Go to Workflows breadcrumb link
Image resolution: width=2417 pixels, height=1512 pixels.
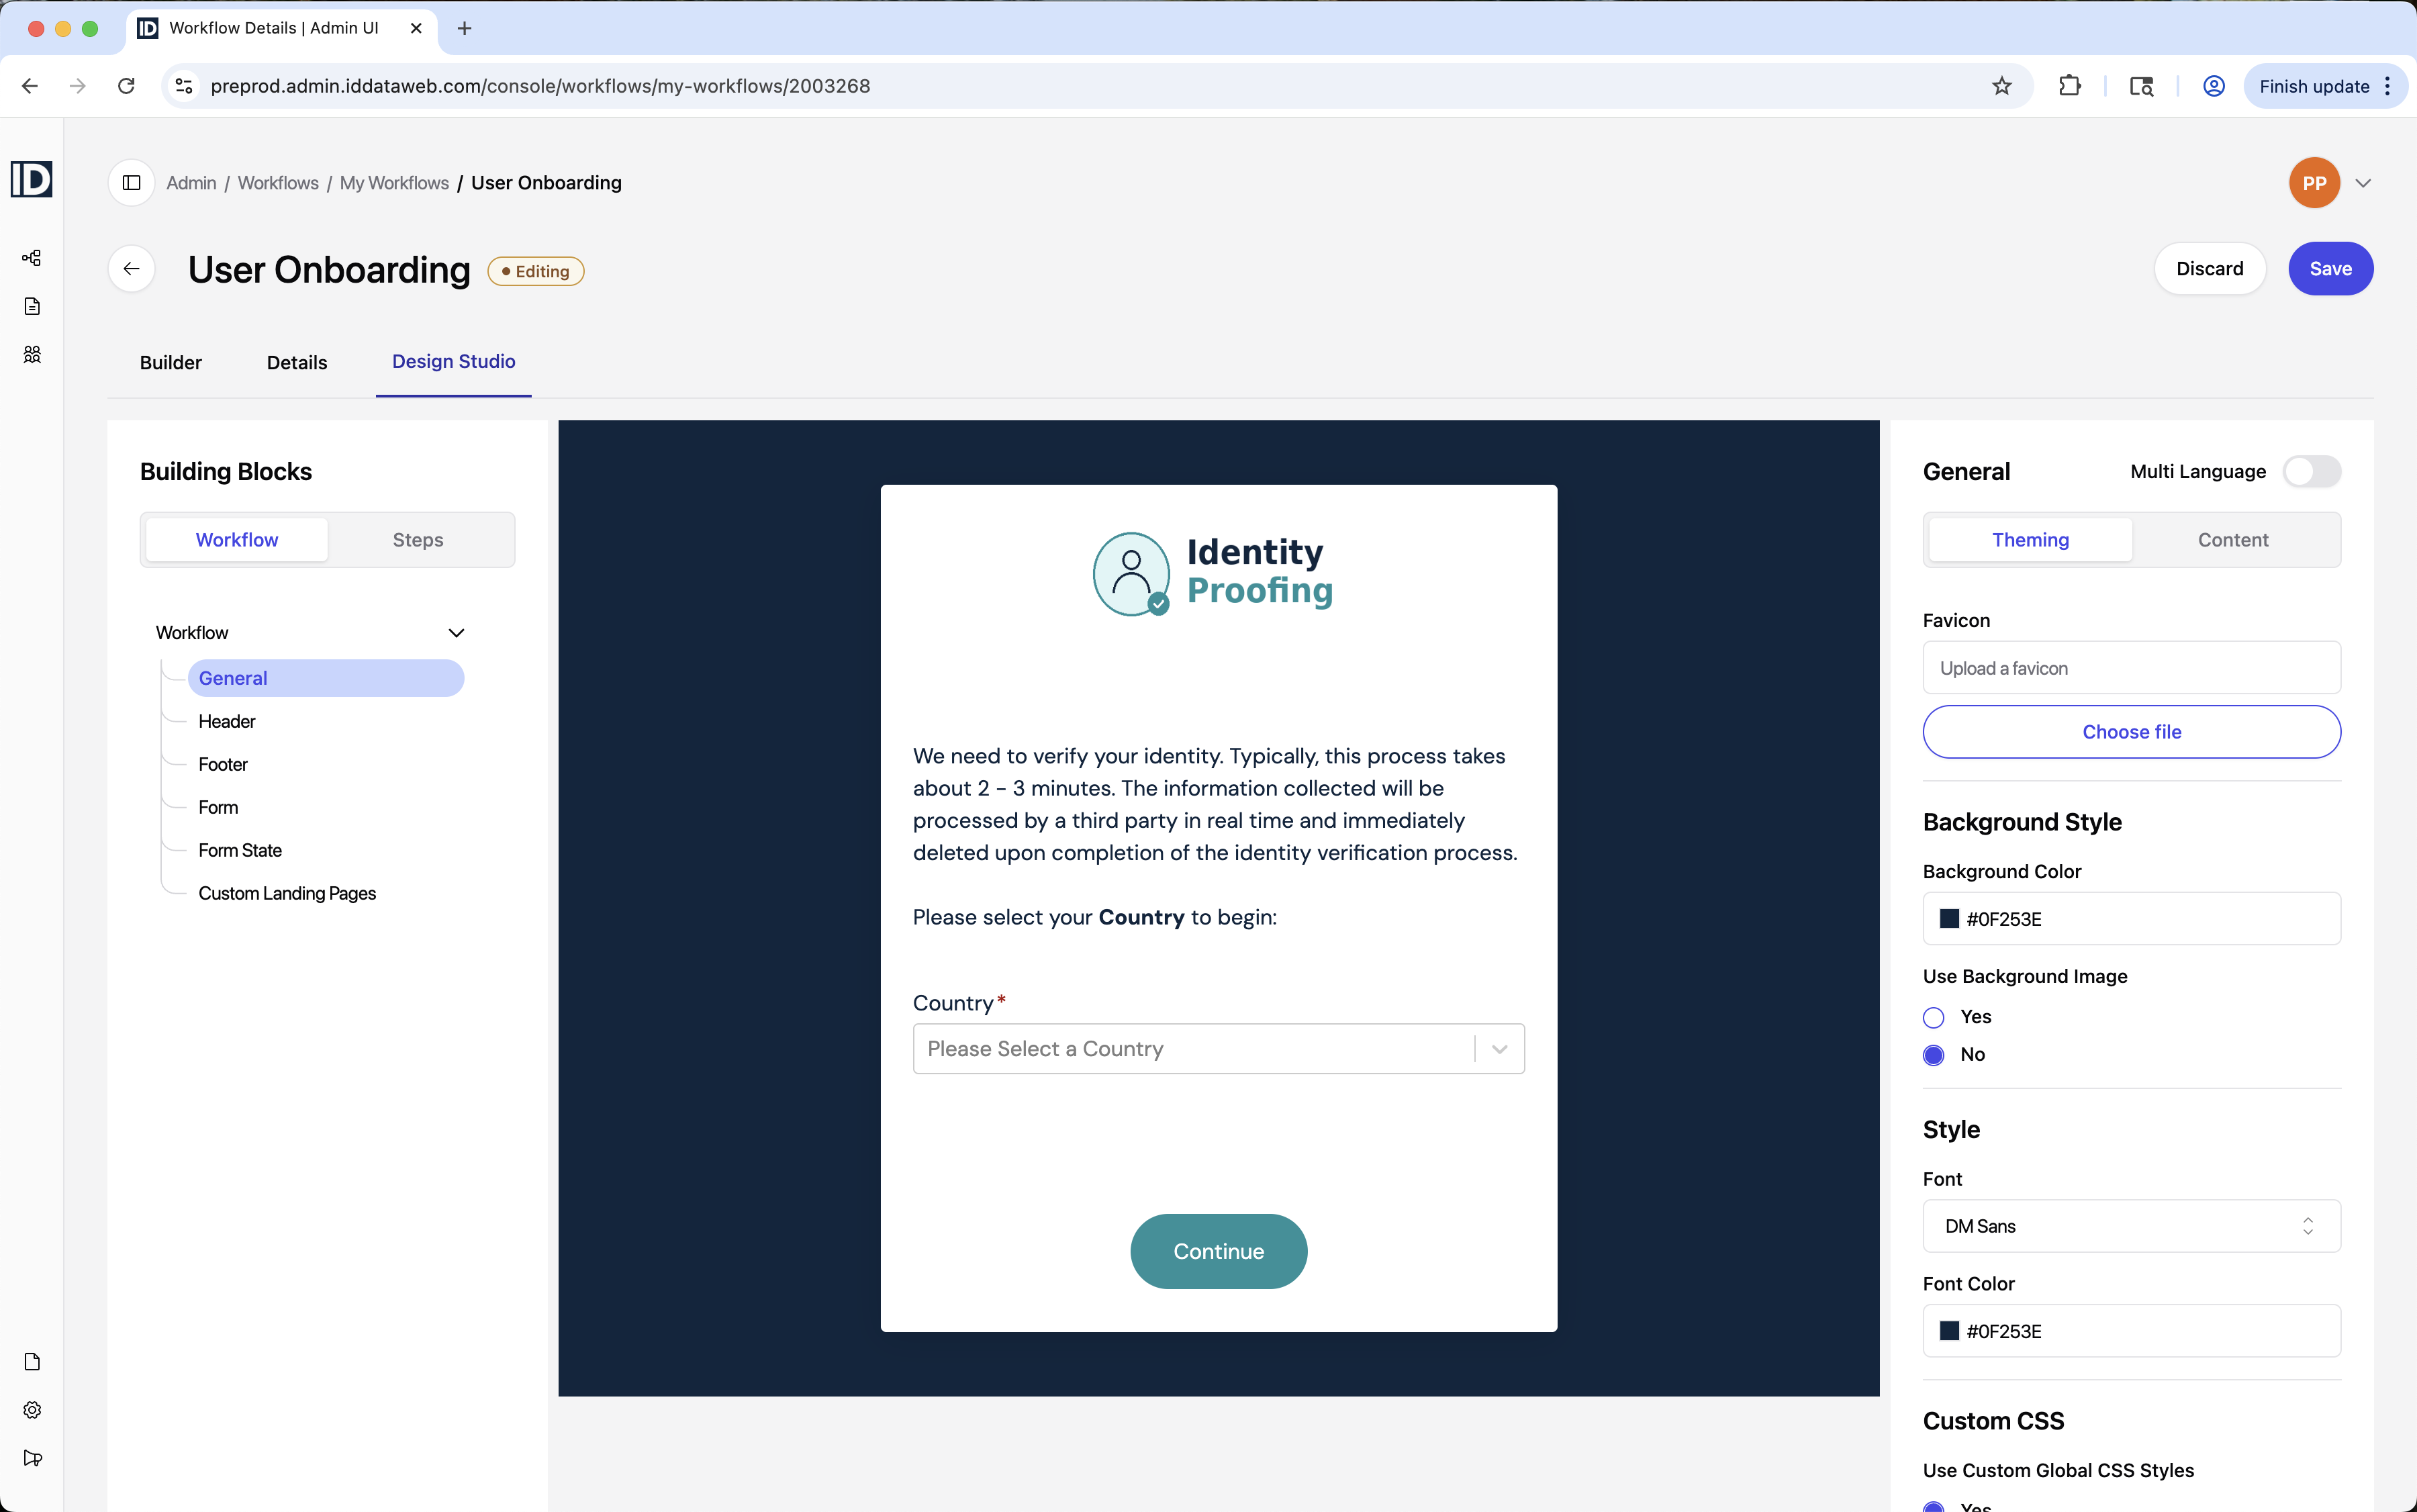pyautogui.click(x=278, y=183)
